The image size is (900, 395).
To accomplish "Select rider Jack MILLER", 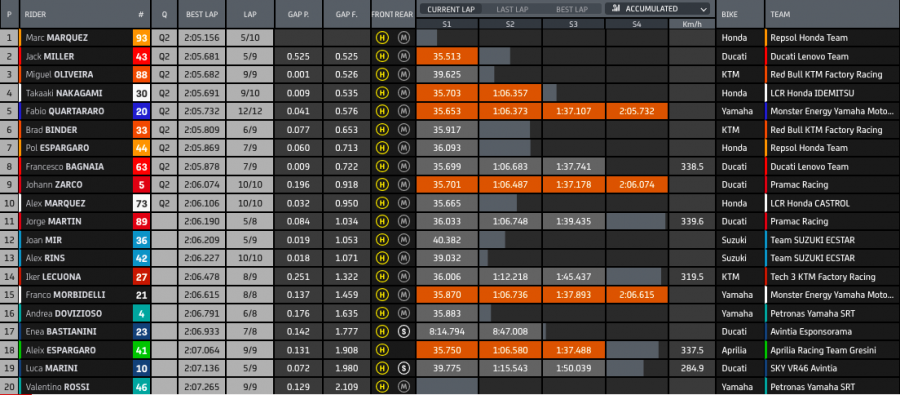I will click(50, 56).
